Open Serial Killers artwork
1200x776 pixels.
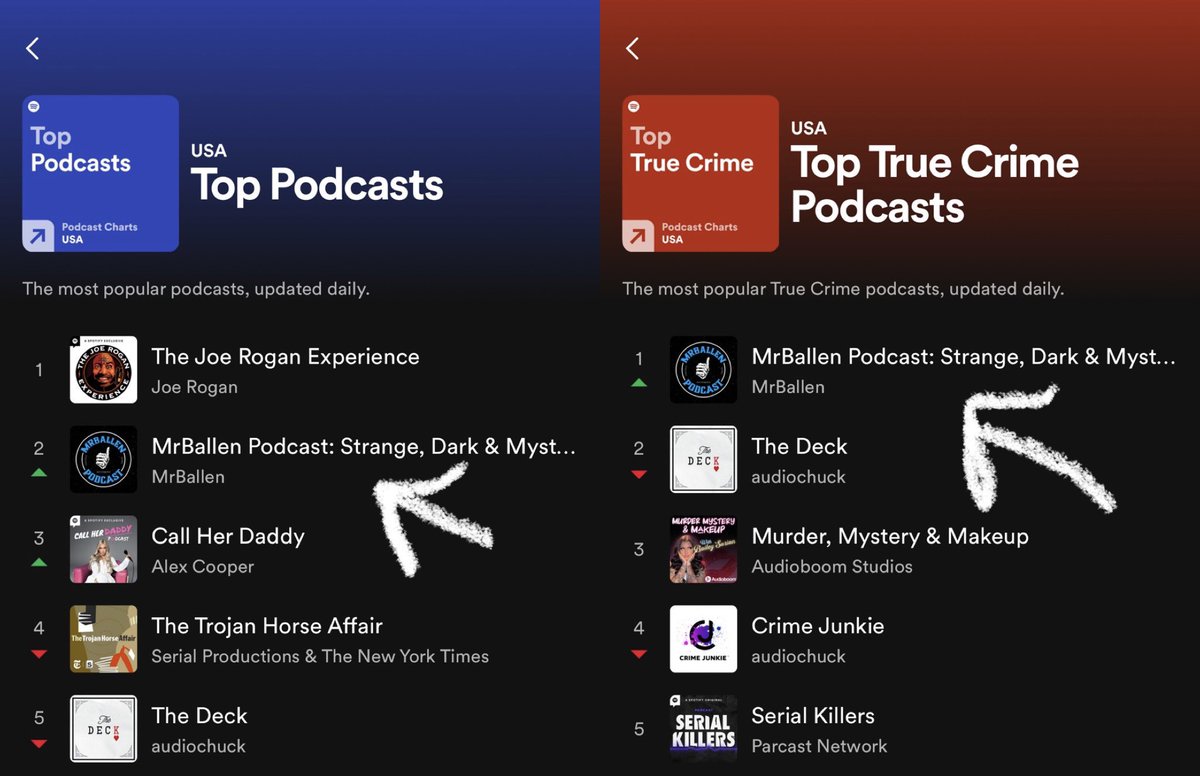[x=703, y=729]
